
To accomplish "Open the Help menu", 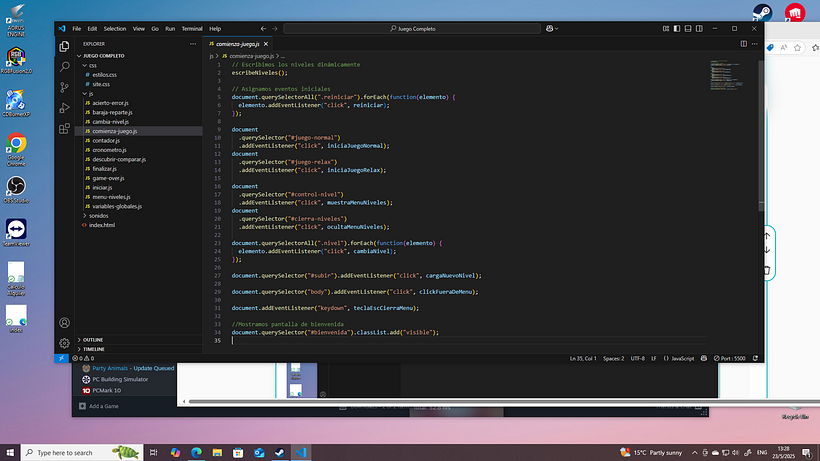I will [x=215, y=29].
